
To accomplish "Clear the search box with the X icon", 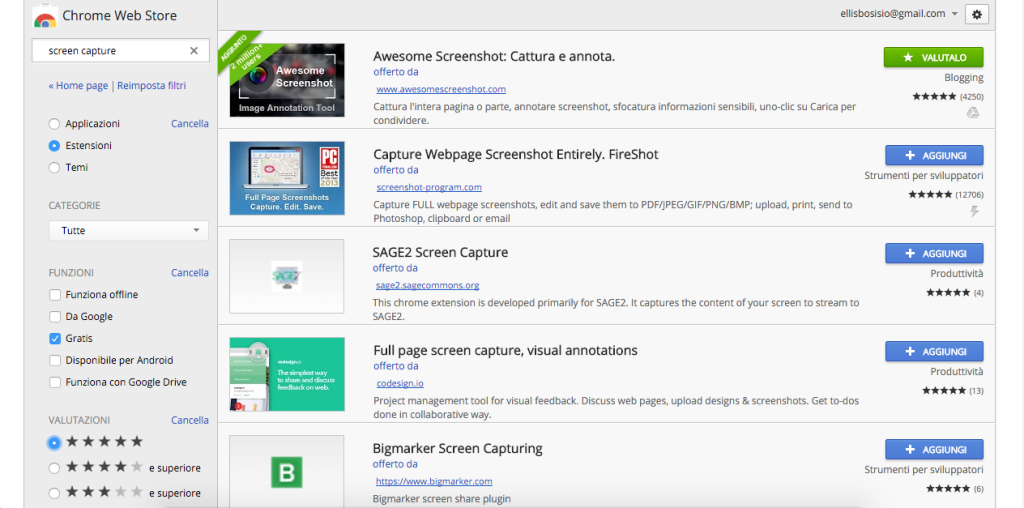I will [194, 51].
